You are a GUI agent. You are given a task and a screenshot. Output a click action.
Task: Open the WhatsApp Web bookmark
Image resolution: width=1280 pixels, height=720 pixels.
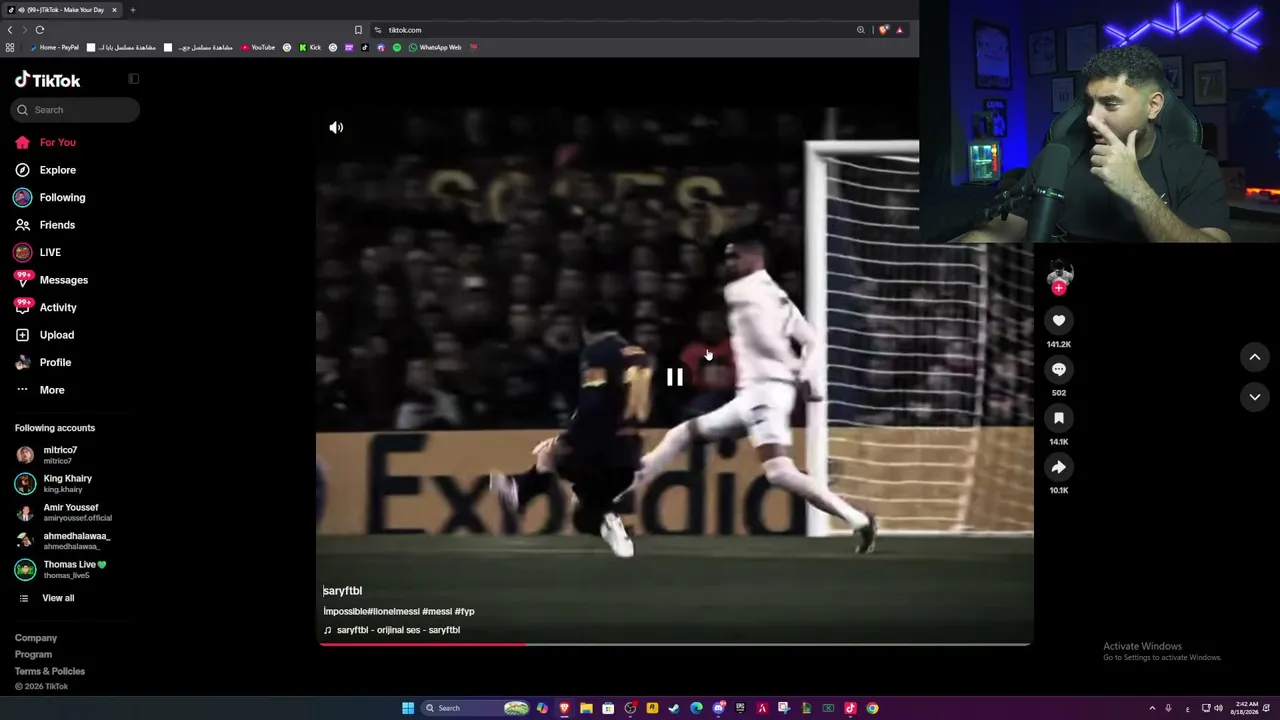[435, 47]
